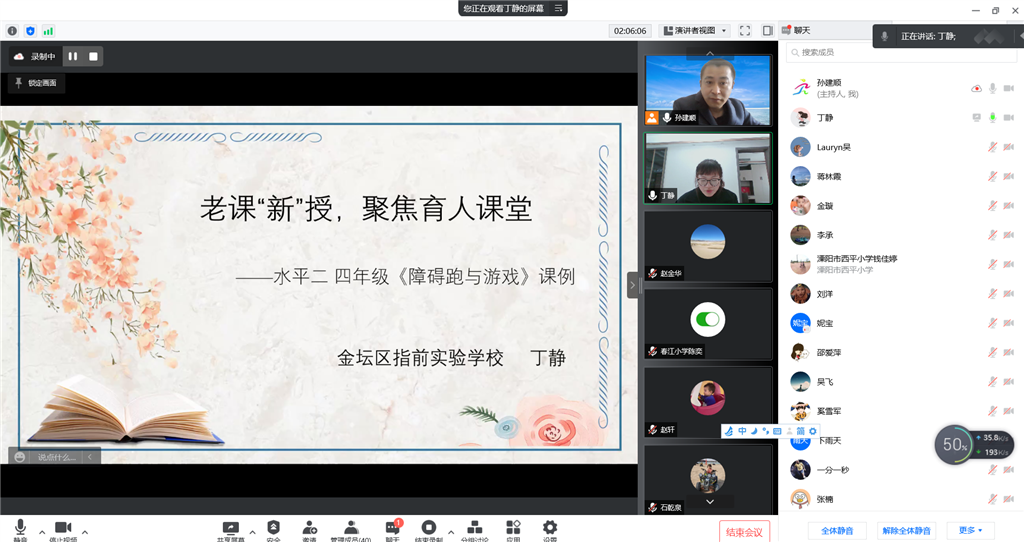The height and width of the screenshot is (542, 1024).
Task: Toggle 丁静's green microphone in member list
Action: (x=993, y=118)
